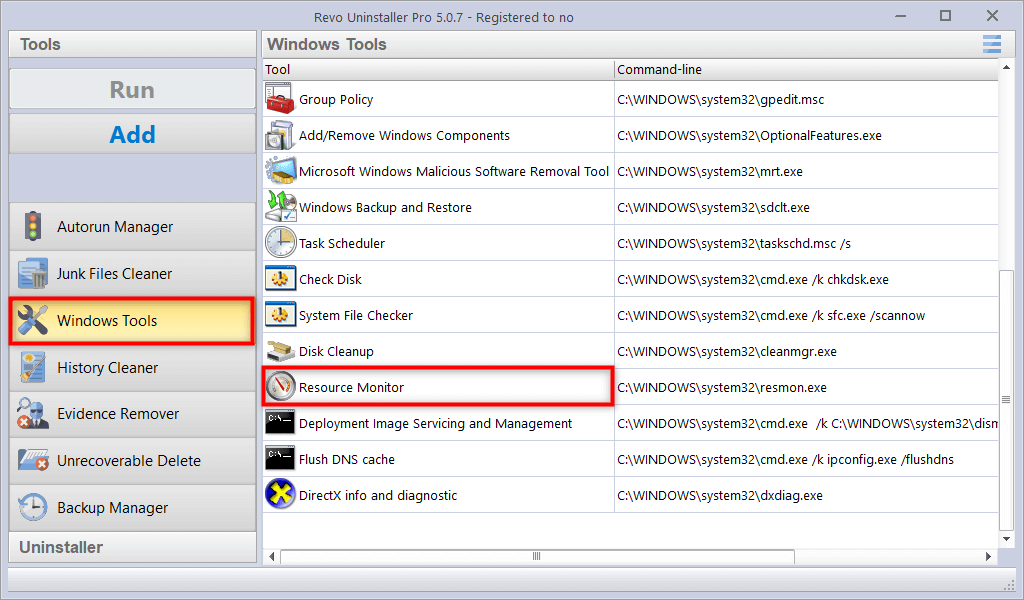Sort by the Tool column header
Screen dimensions: 1024x600
438,69
